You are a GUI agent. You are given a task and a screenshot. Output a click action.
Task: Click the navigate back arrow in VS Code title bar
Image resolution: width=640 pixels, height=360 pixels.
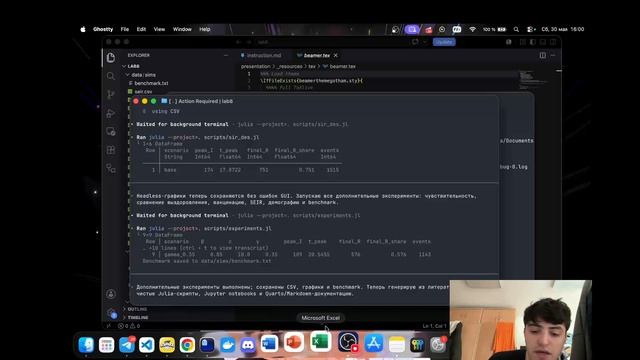(x=239, y=42)
